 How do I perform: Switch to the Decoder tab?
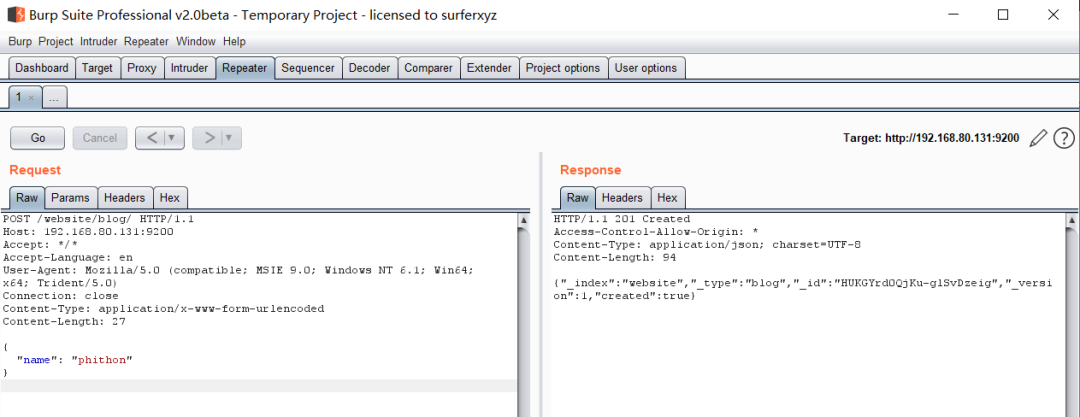(x=369, y=68)
